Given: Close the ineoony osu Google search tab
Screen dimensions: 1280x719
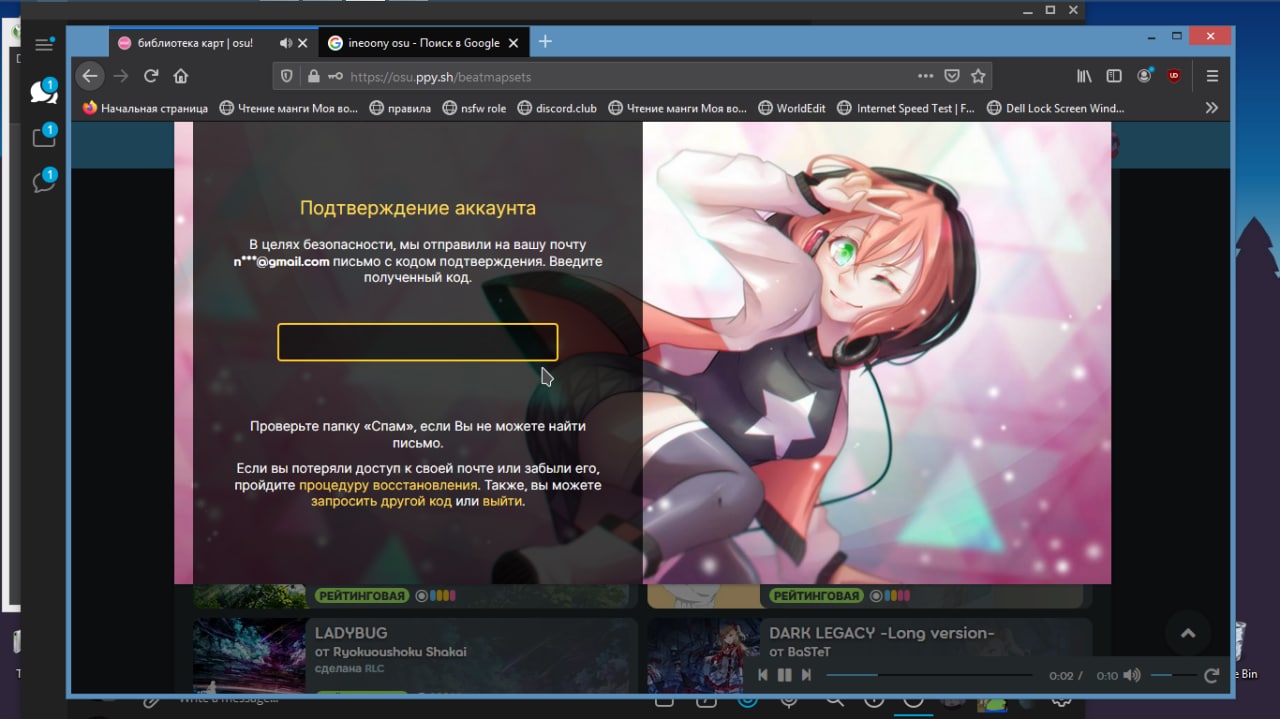Looking at the screenshot, I should pyautogui.click(x=513, y=43).
